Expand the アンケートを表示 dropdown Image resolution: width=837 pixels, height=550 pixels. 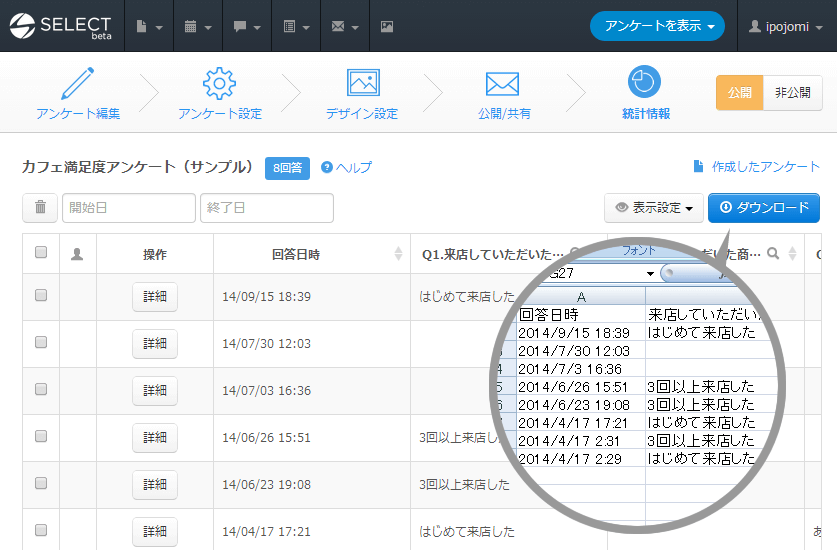pos(656,26)
